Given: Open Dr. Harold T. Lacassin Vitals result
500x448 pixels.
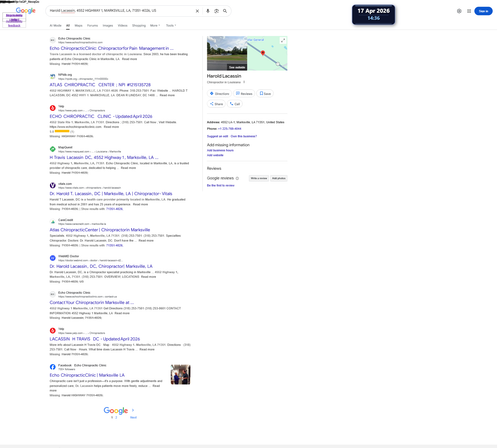Looking at the screenshot, I should pyautogui.click(x=111, y=194).
